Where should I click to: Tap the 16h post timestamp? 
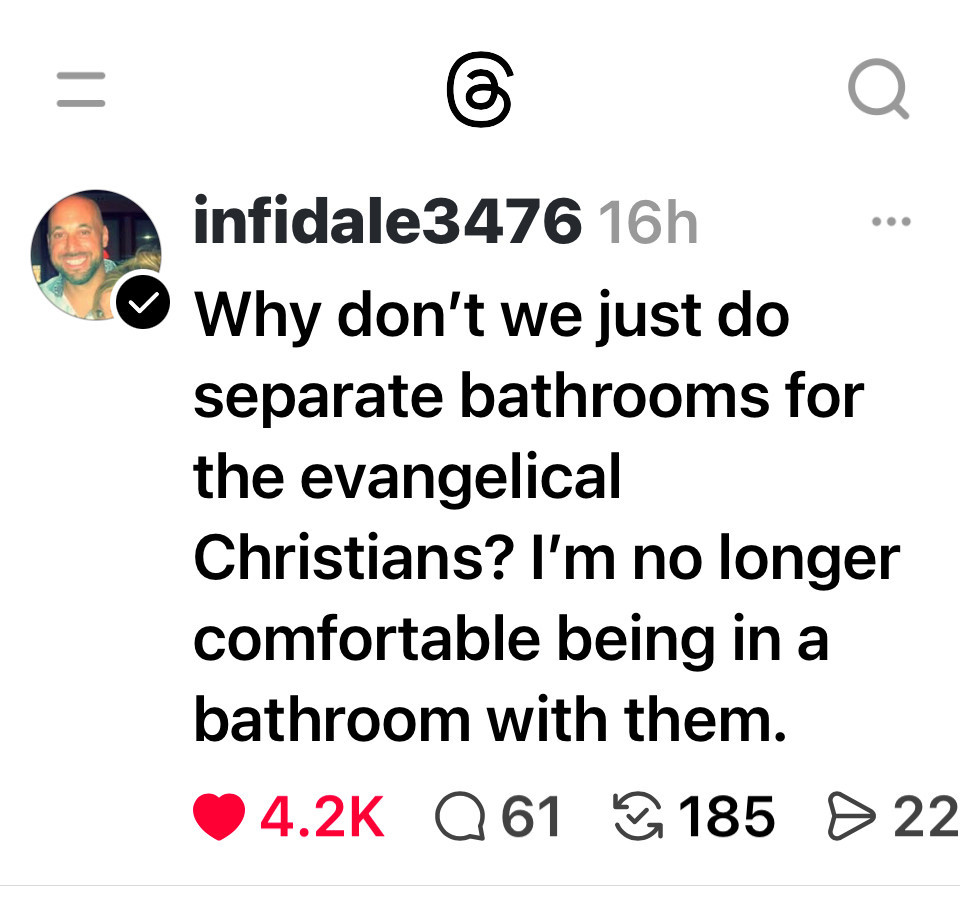[x=648, y=223]
